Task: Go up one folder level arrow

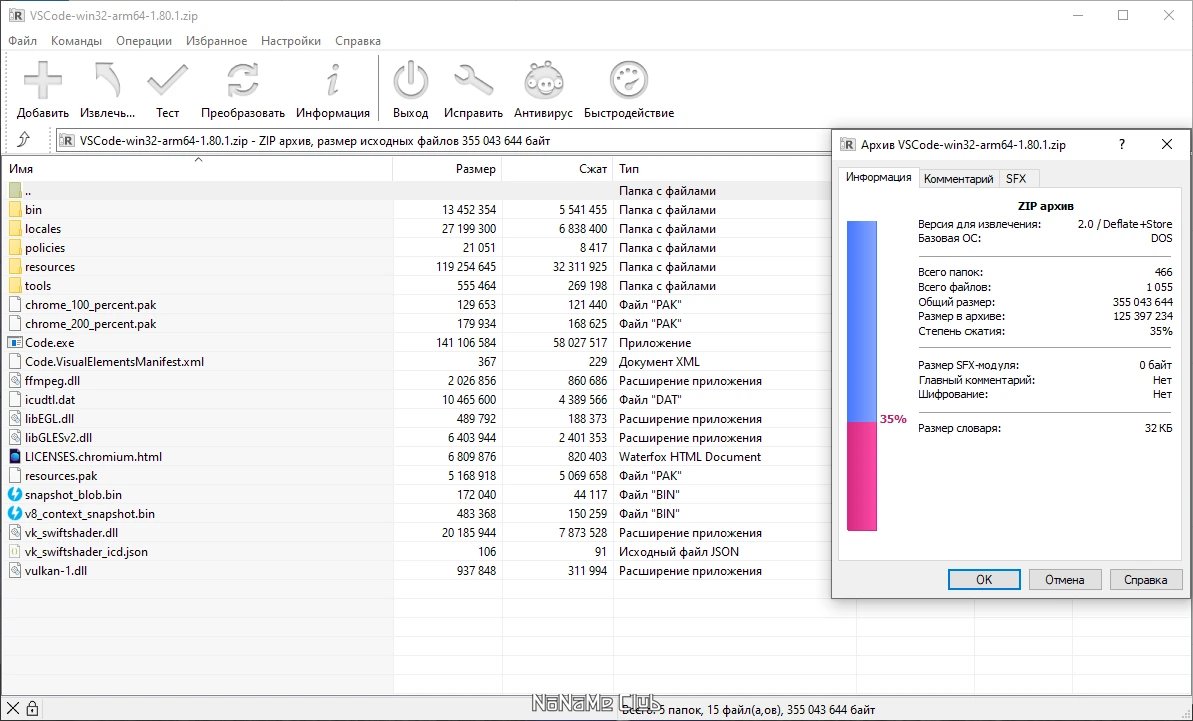Action: coord(25,141)
